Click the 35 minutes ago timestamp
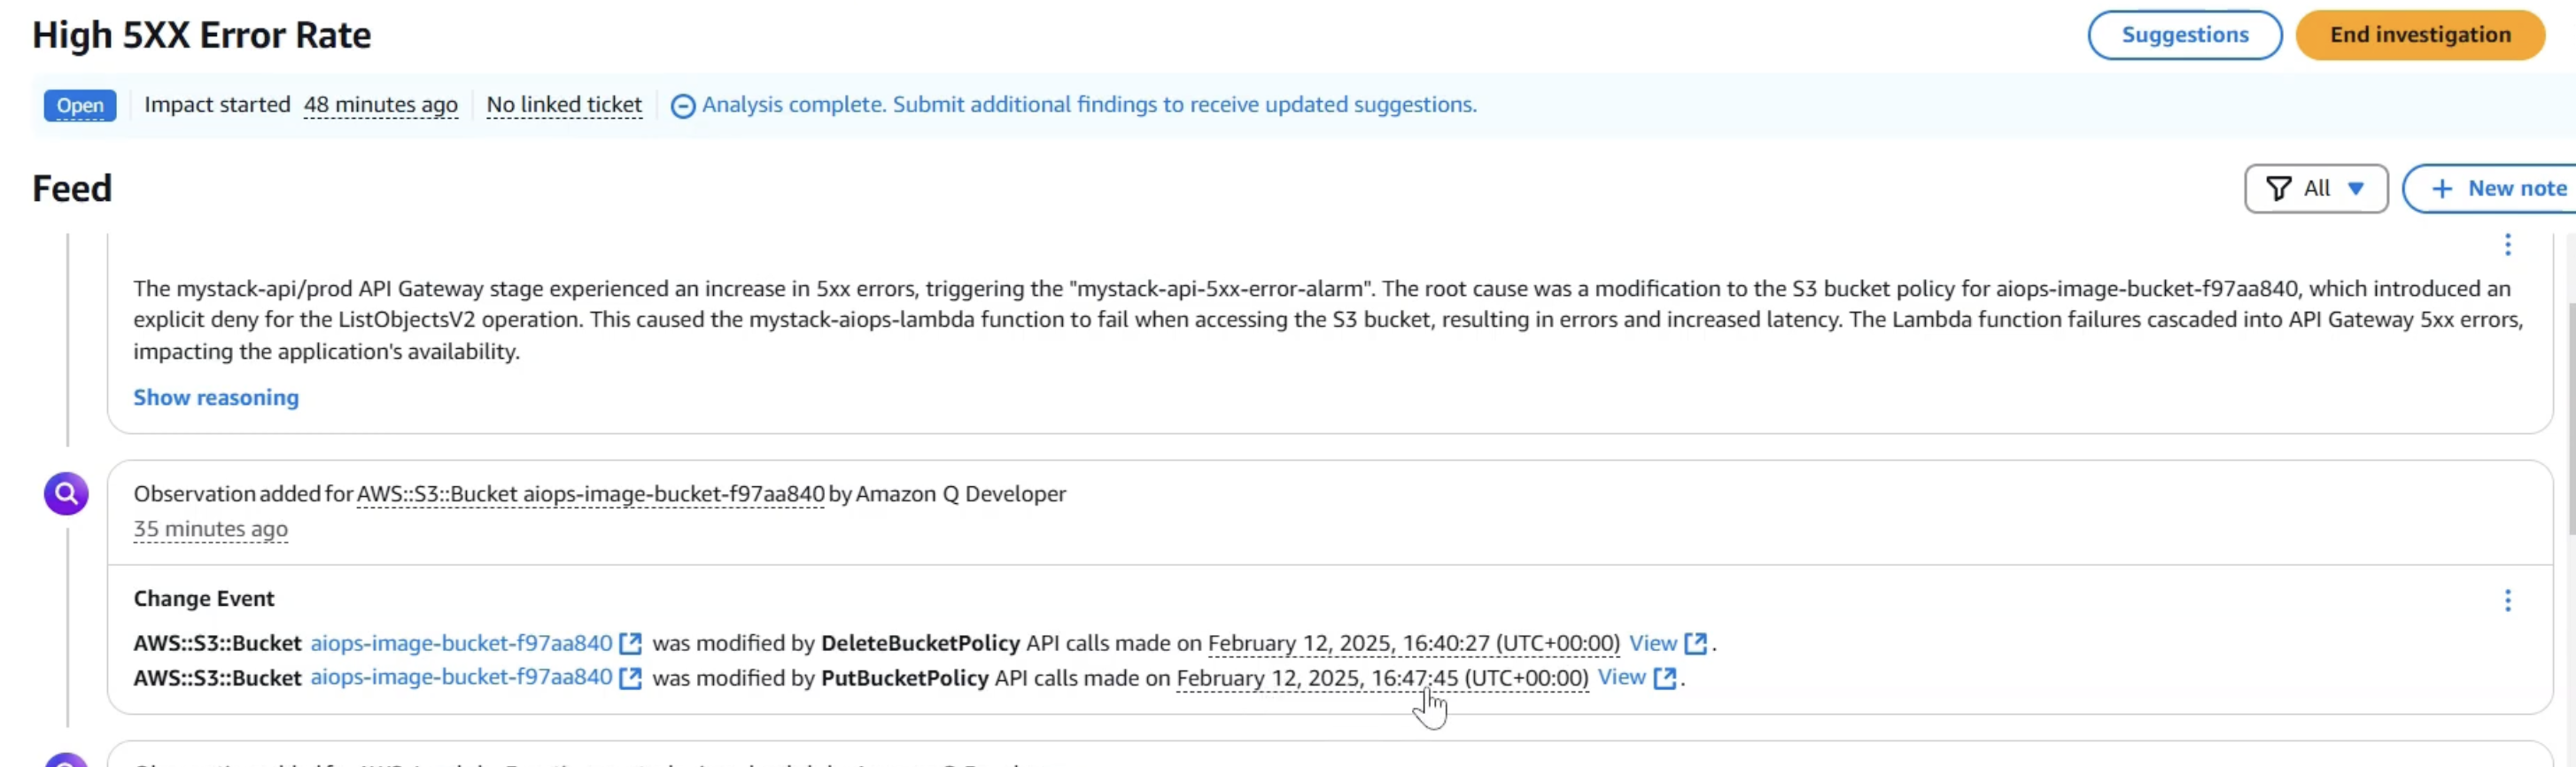 point(210,529)
